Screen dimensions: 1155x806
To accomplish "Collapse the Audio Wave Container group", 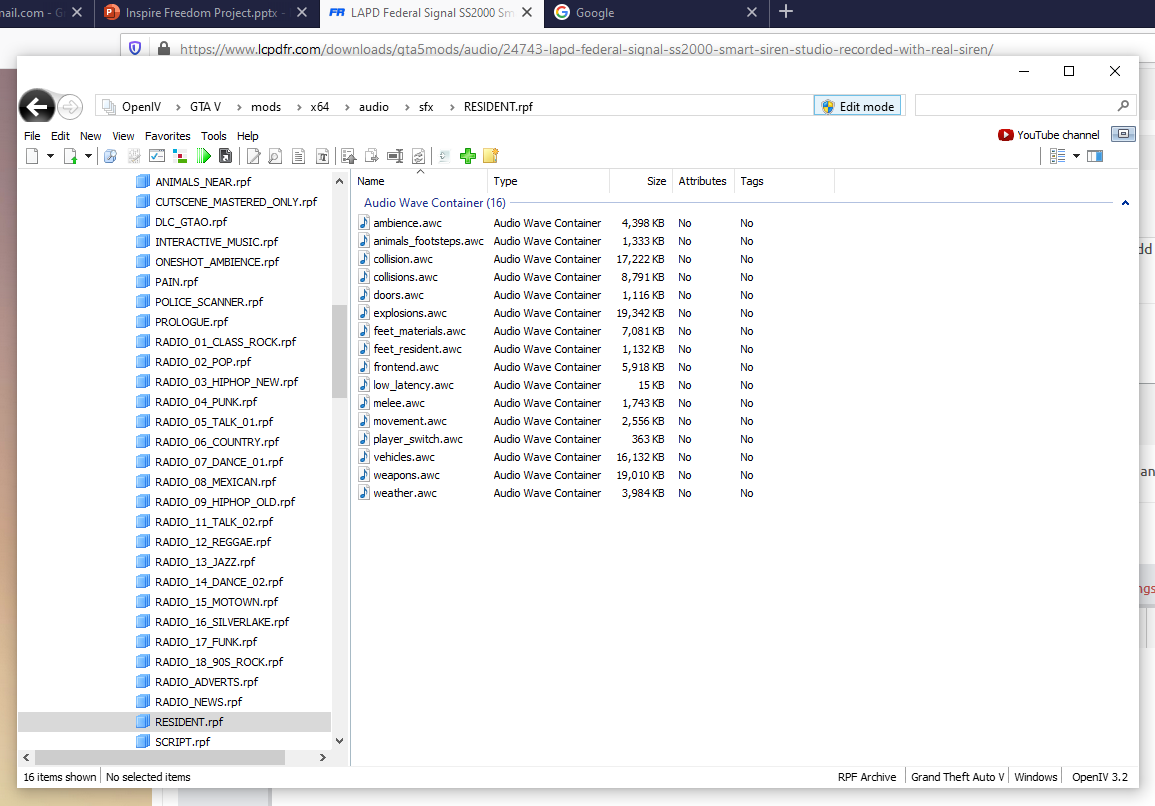I will [x=1125, y=203].
